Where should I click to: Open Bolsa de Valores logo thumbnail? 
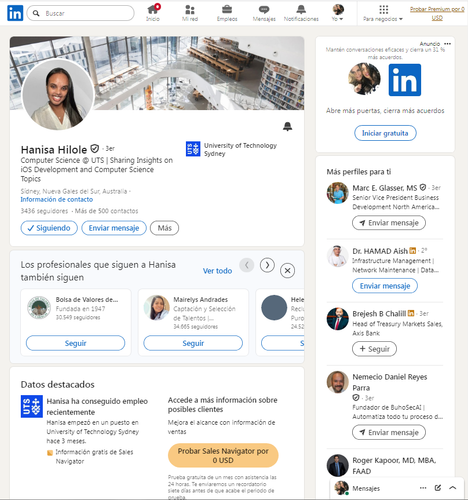click(x=39, y=307)
